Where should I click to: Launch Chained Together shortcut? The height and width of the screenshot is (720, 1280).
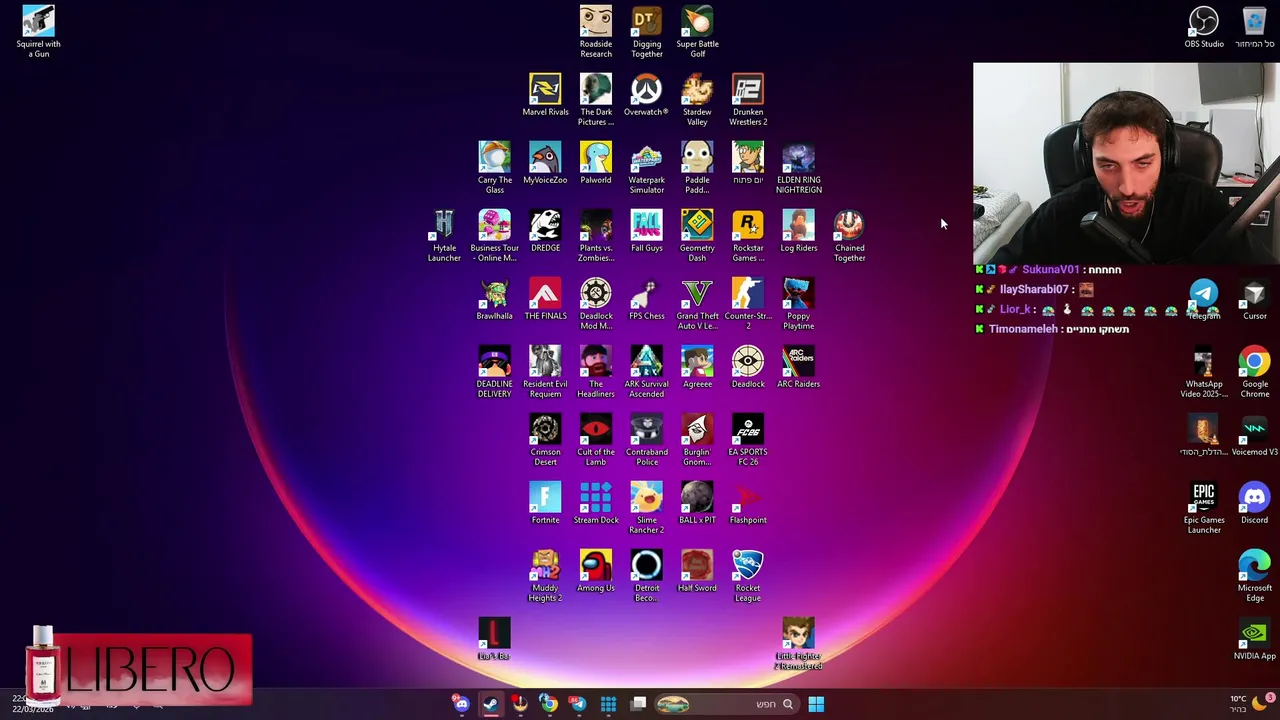point(849,235)
